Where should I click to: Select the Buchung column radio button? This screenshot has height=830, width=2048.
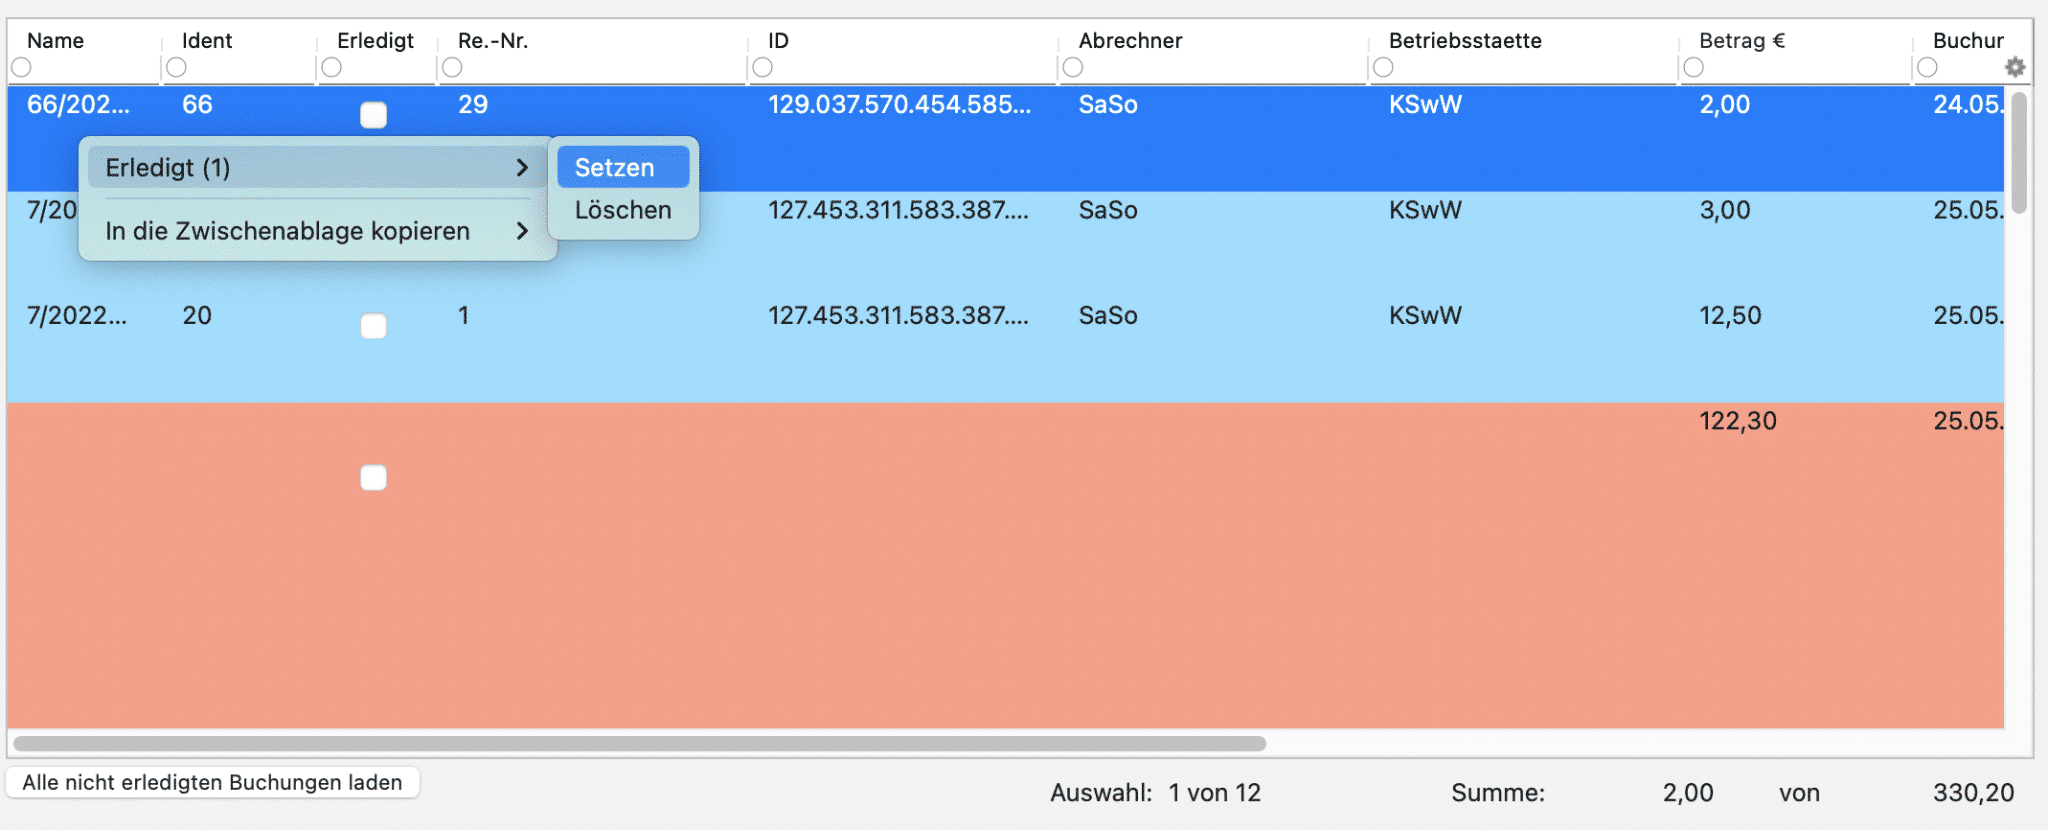tap(1927, 67)
